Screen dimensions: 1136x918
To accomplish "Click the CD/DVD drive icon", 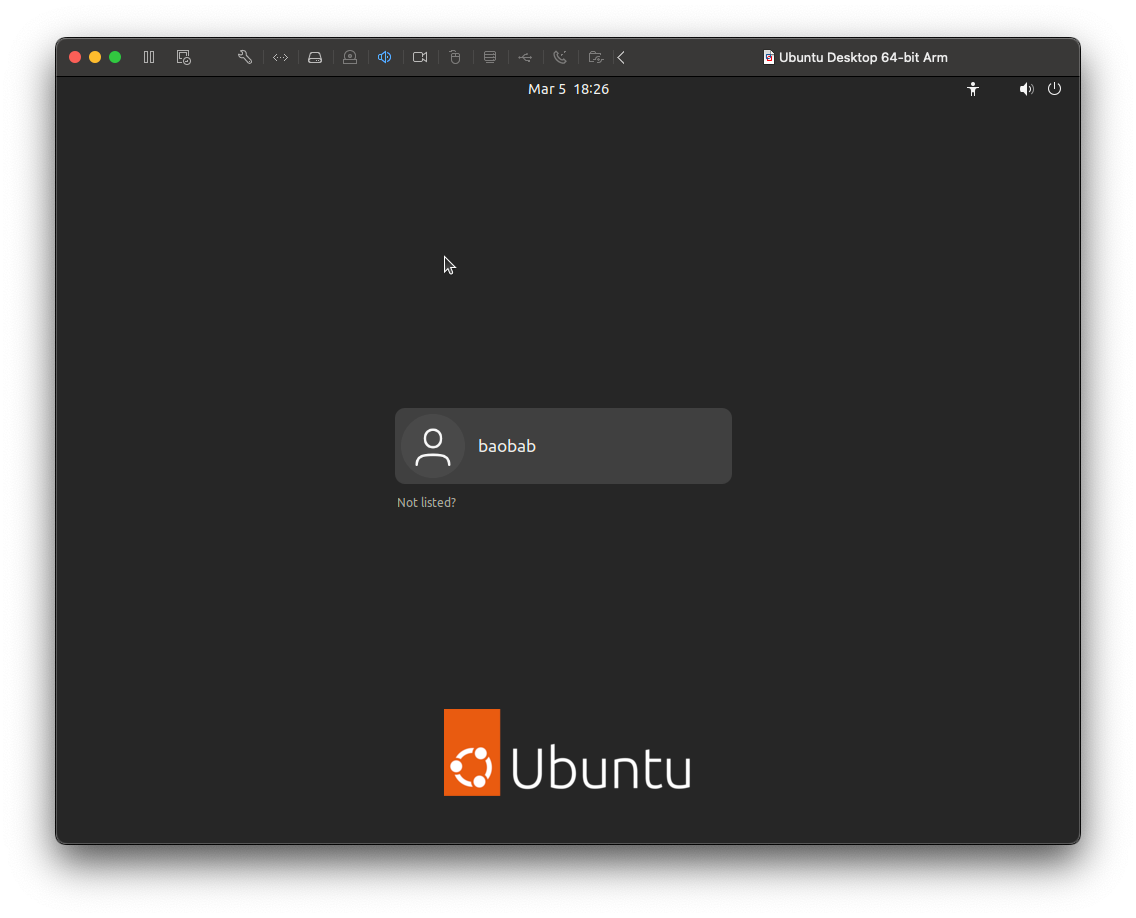I will click(350, 57).
